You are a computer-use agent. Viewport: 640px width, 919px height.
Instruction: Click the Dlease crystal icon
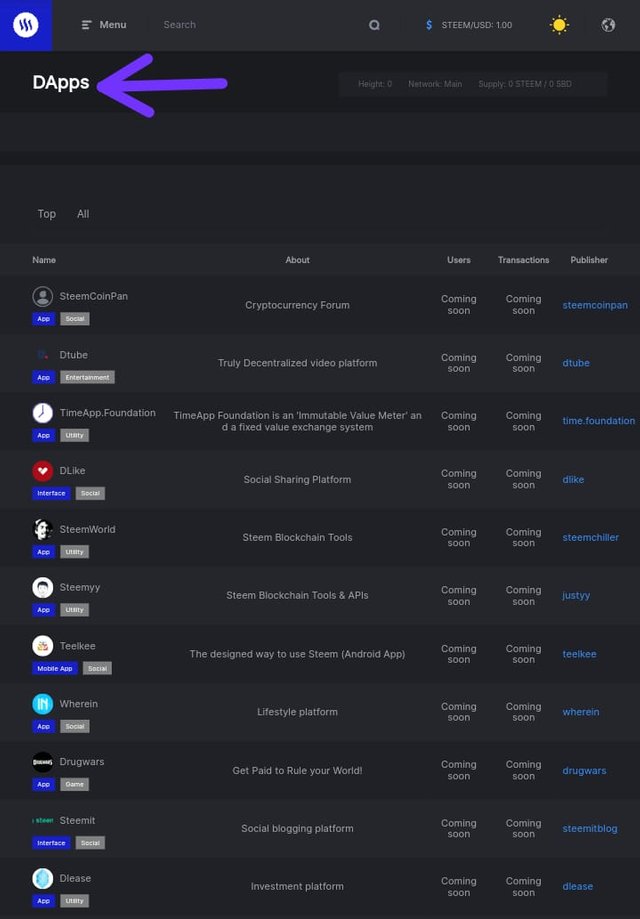43,879
